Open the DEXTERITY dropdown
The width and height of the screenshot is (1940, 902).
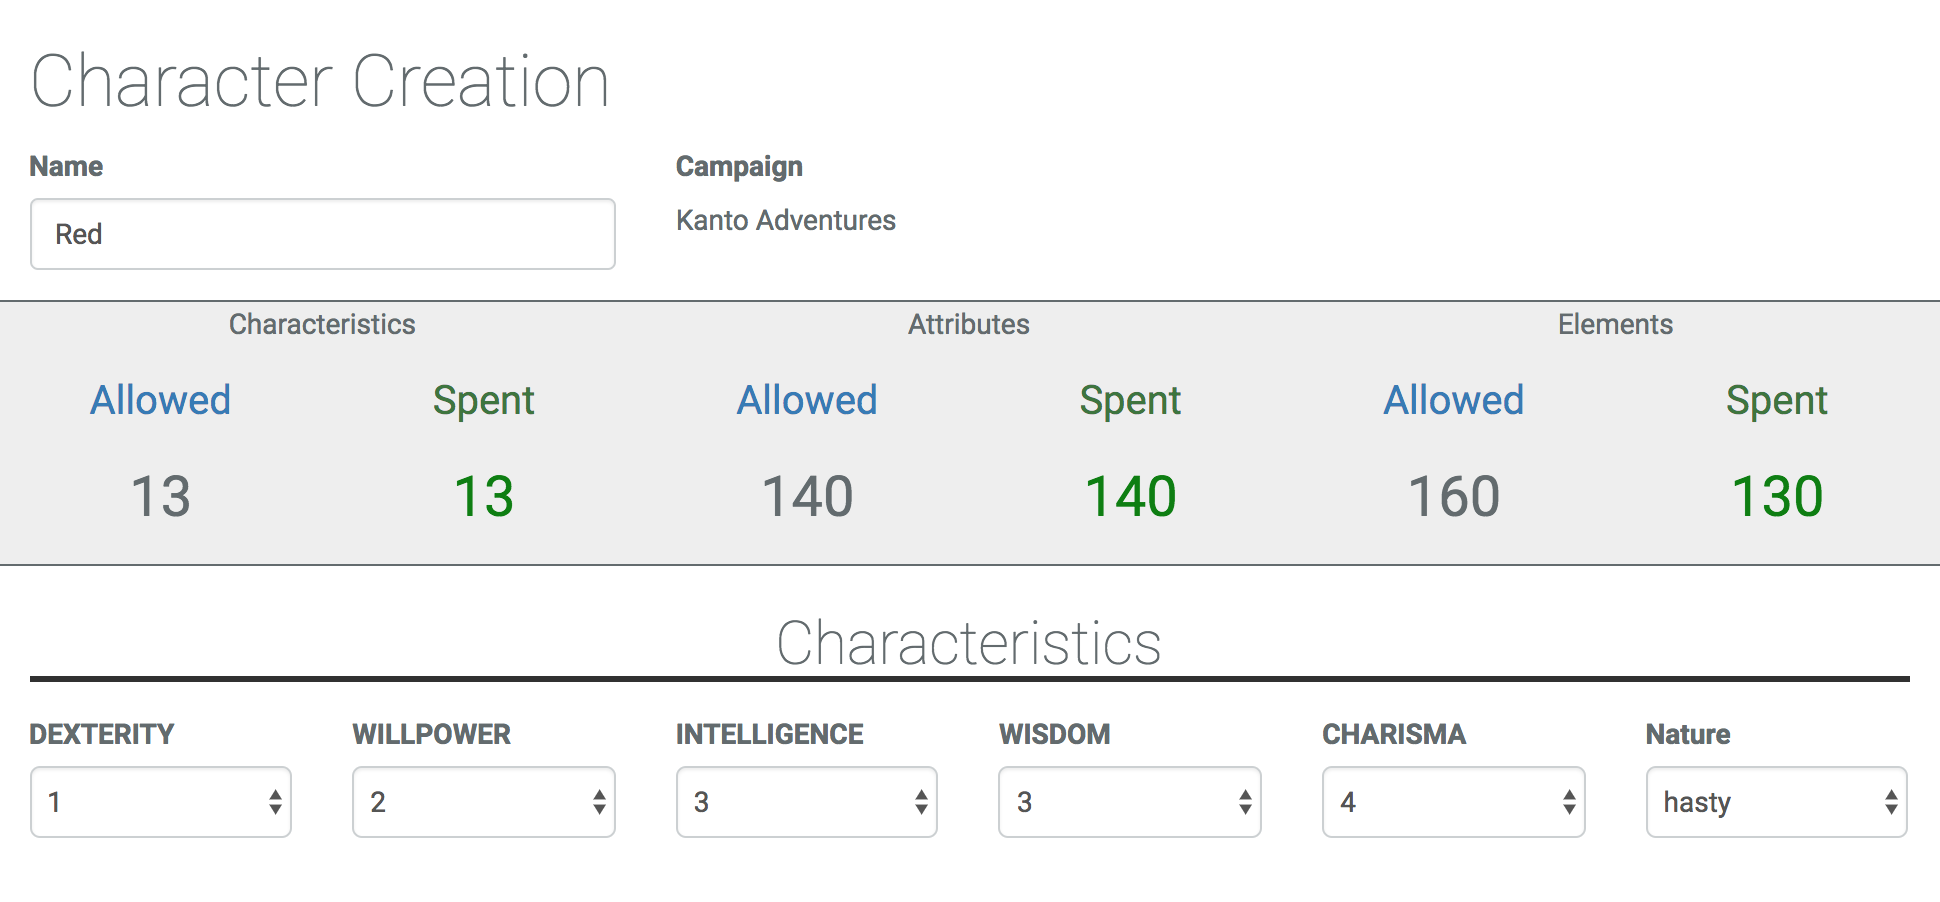[161, 802]
